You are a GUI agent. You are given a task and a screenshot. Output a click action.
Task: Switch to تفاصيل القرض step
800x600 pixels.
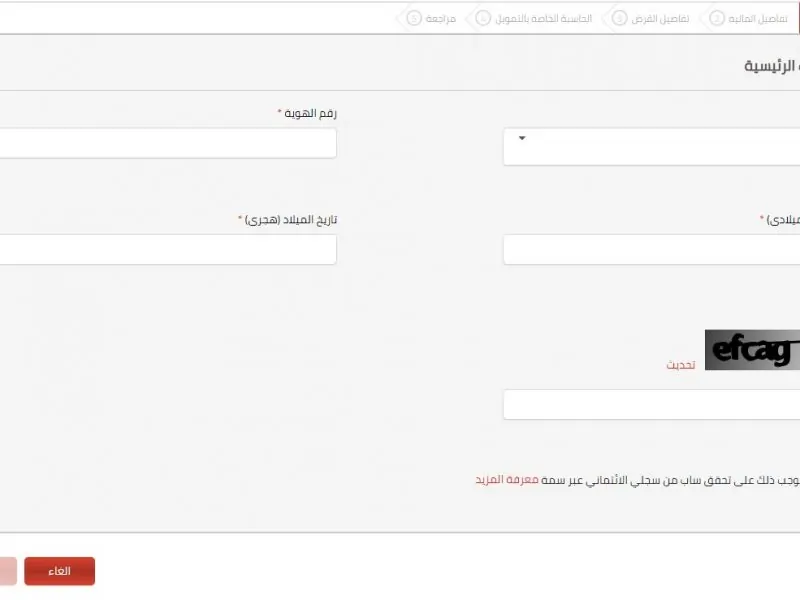(651, 18)
